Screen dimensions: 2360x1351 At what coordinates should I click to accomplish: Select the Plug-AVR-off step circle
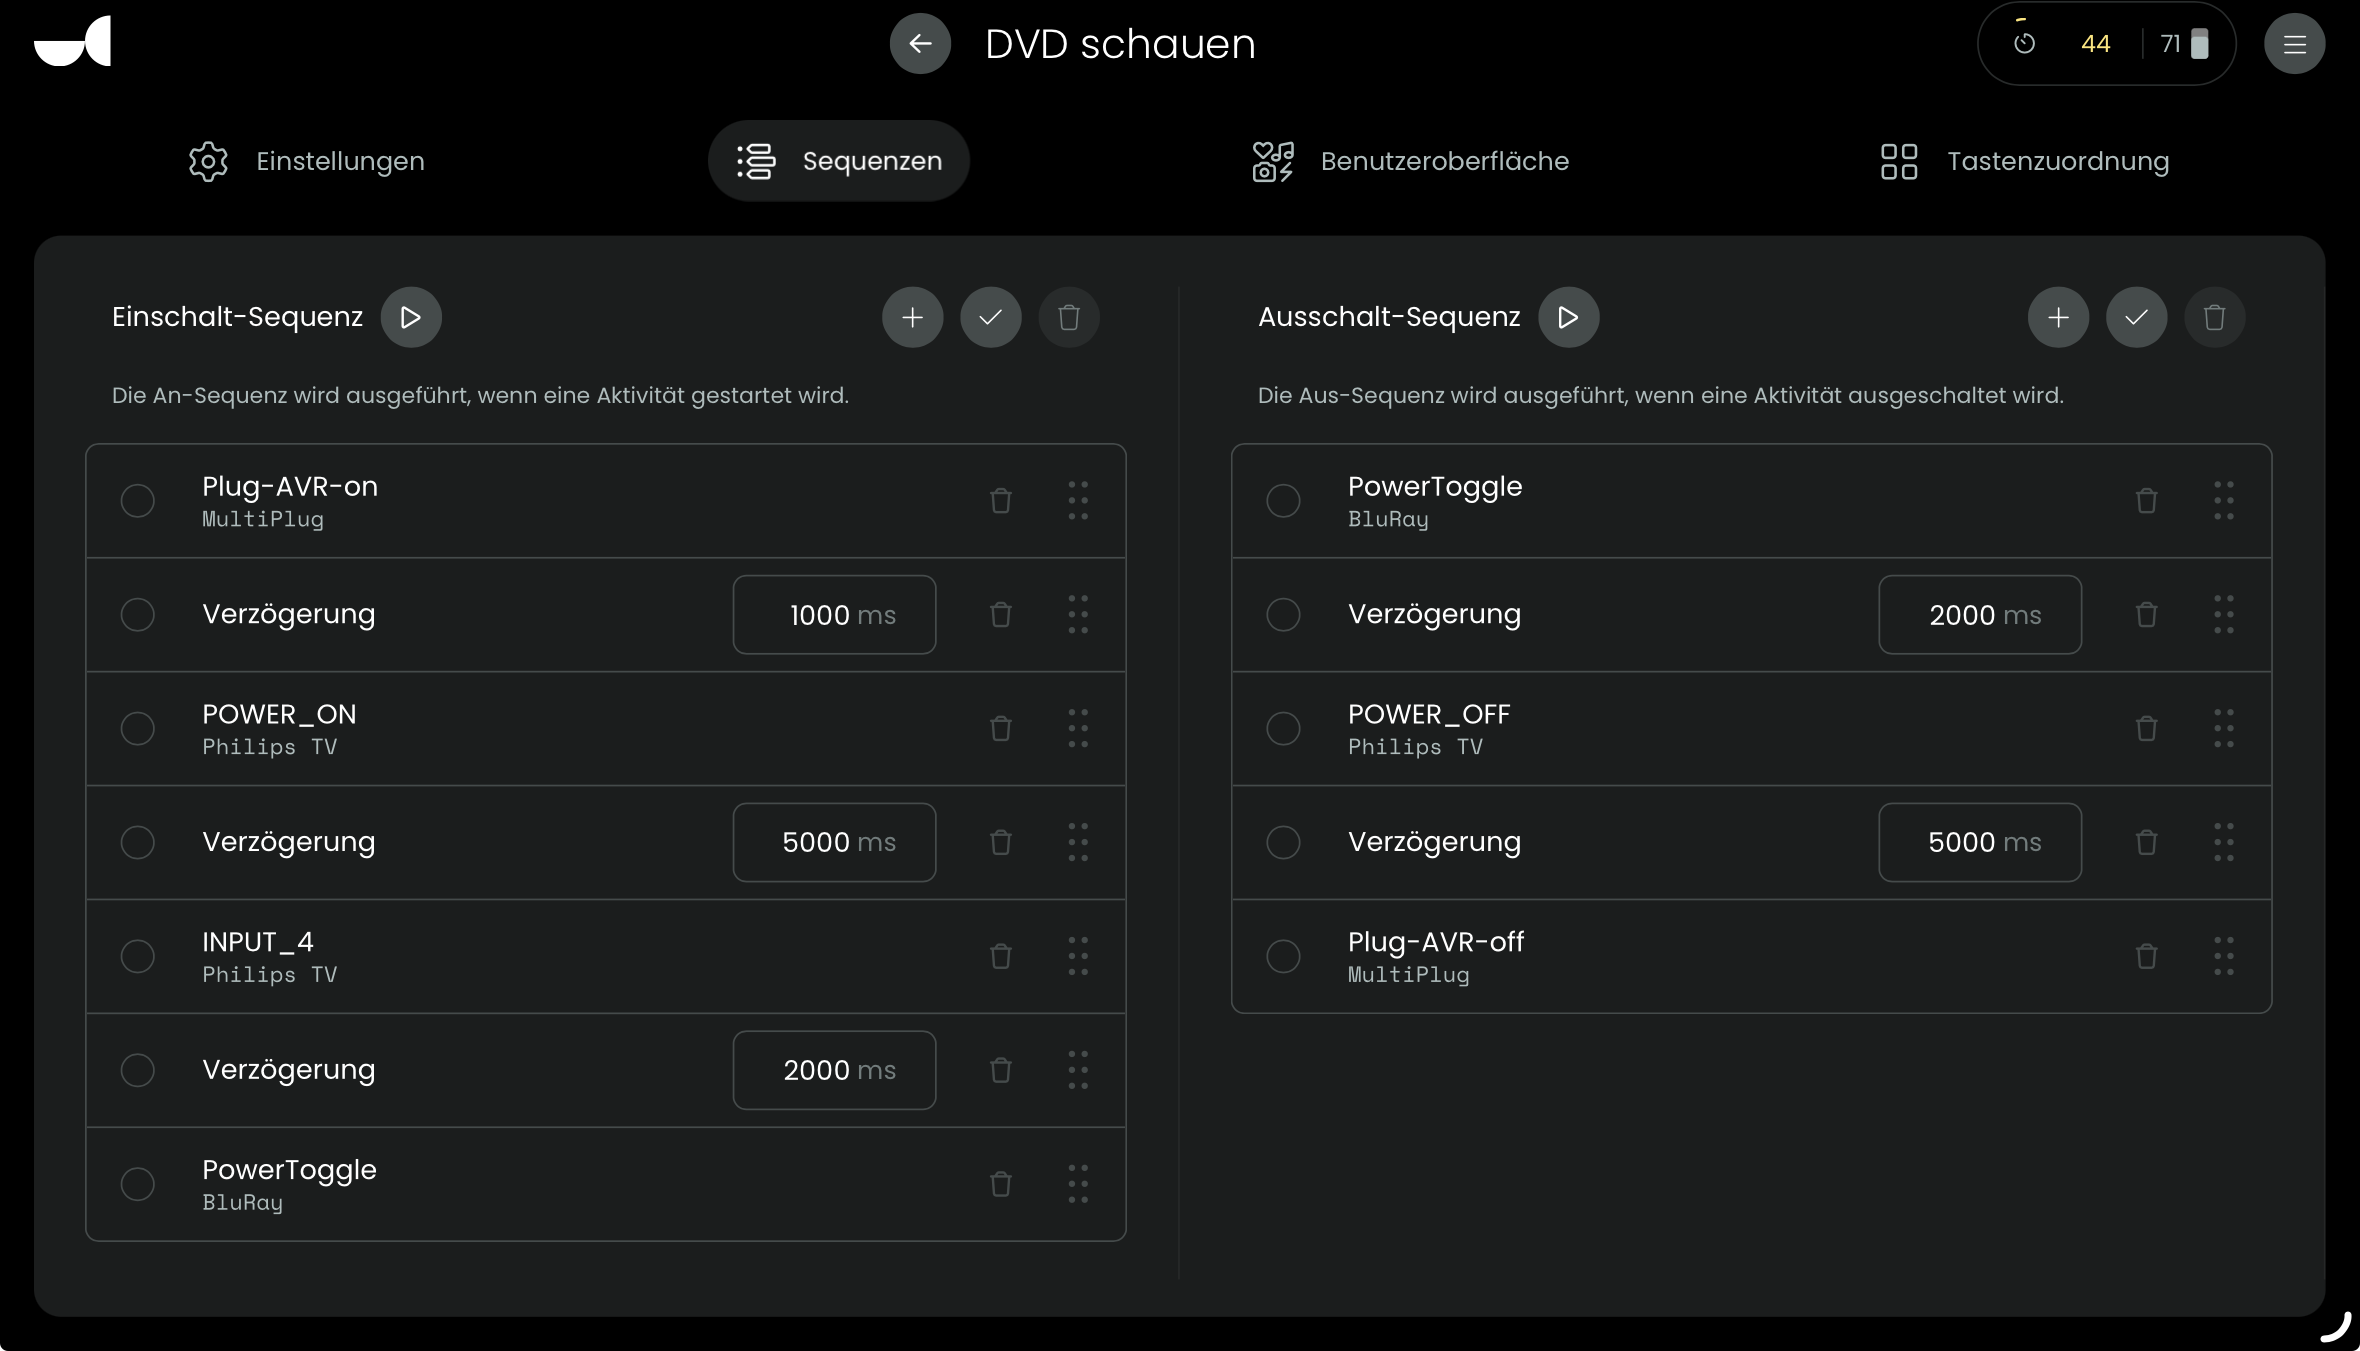(x=1283, y=956)
